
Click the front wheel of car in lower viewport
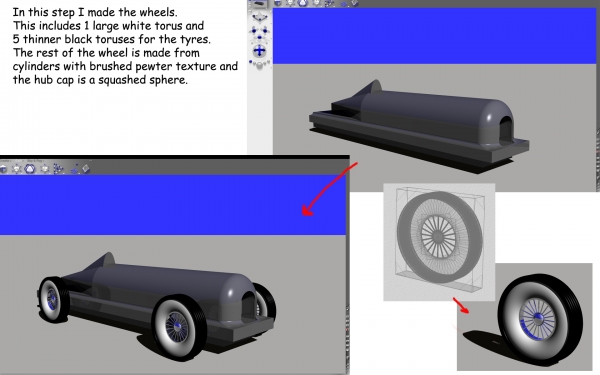pos(179,327)
